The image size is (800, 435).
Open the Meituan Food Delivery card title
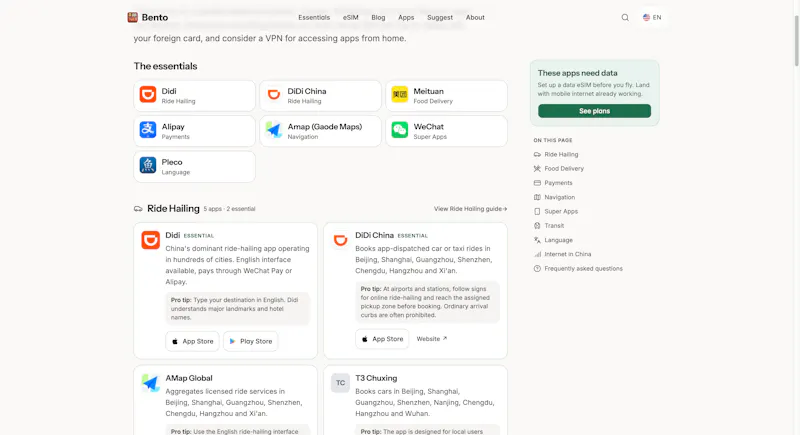[x=429, y=91]
